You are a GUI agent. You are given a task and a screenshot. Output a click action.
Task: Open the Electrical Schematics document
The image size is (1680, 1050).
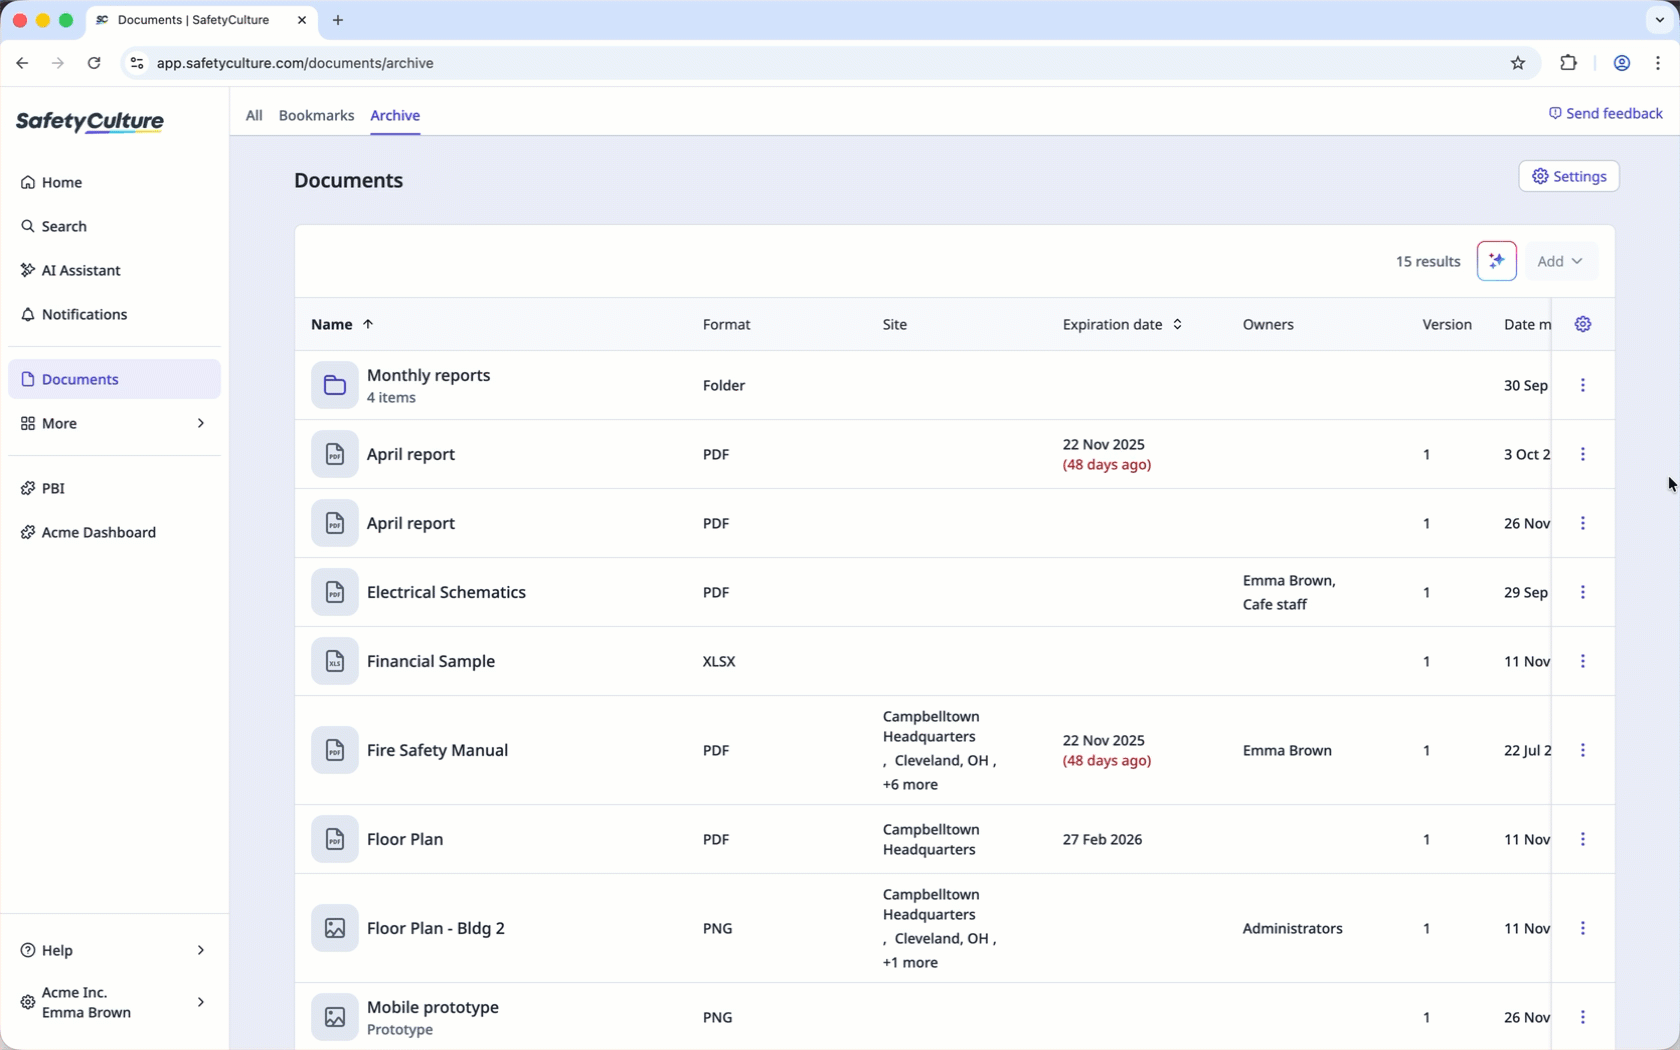(446, 592)
